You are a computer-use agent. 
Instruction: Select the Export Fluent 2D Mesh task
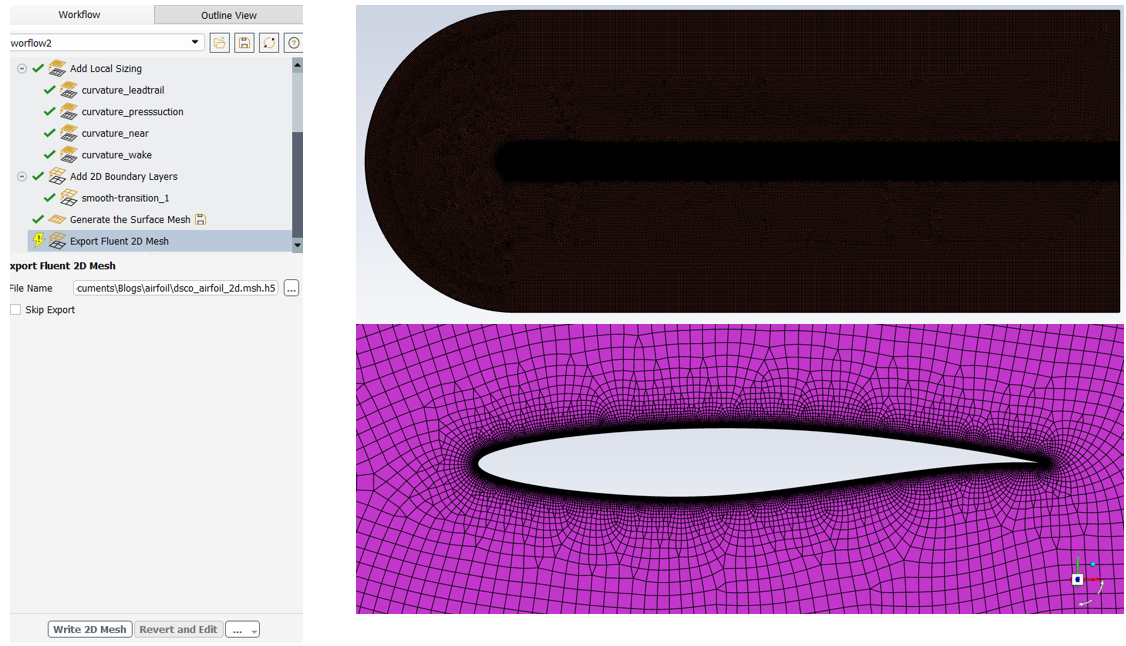119,241
